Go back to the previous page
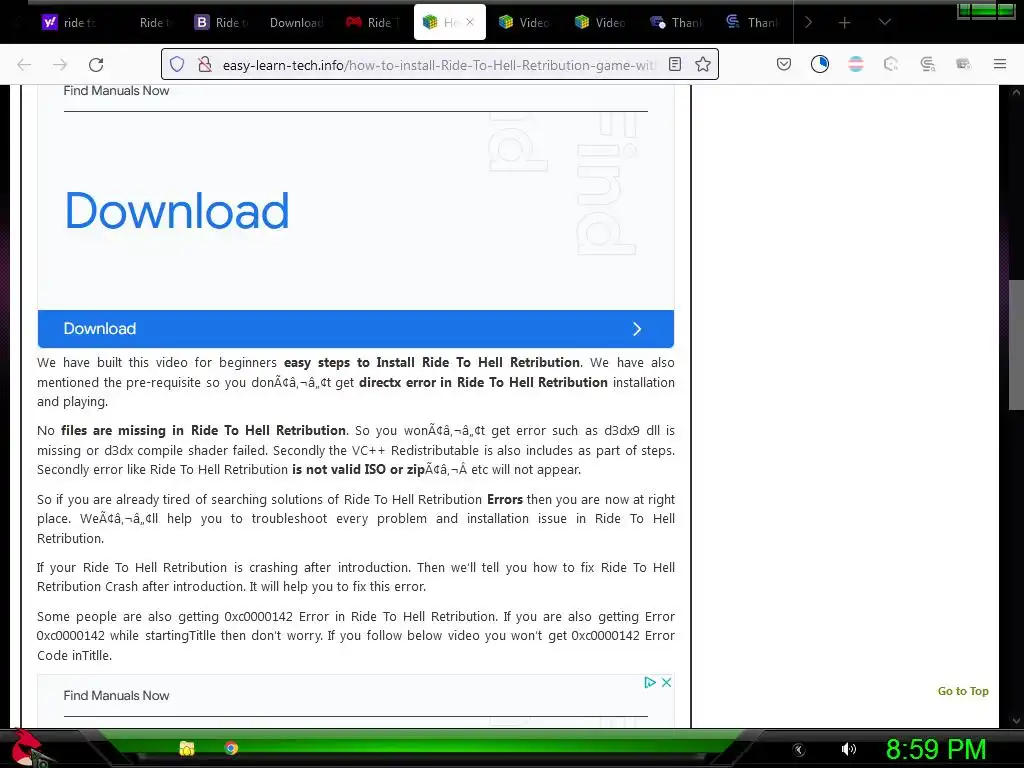The width and height of the screenshot is (1024, 768). pyautogui.click(x=24, y=65)
